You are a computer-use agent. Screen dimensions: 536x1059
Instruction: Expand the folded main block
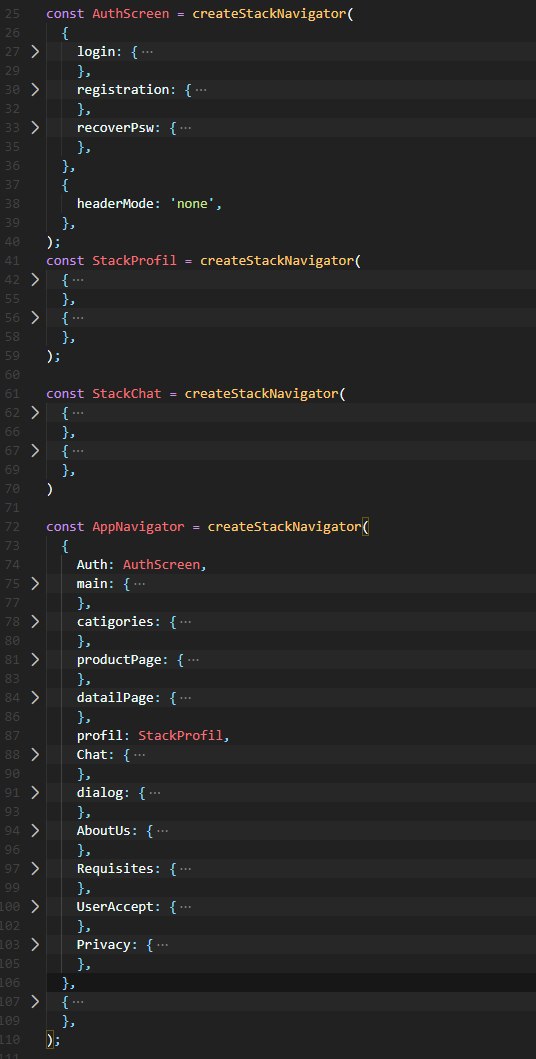(35, 583)
